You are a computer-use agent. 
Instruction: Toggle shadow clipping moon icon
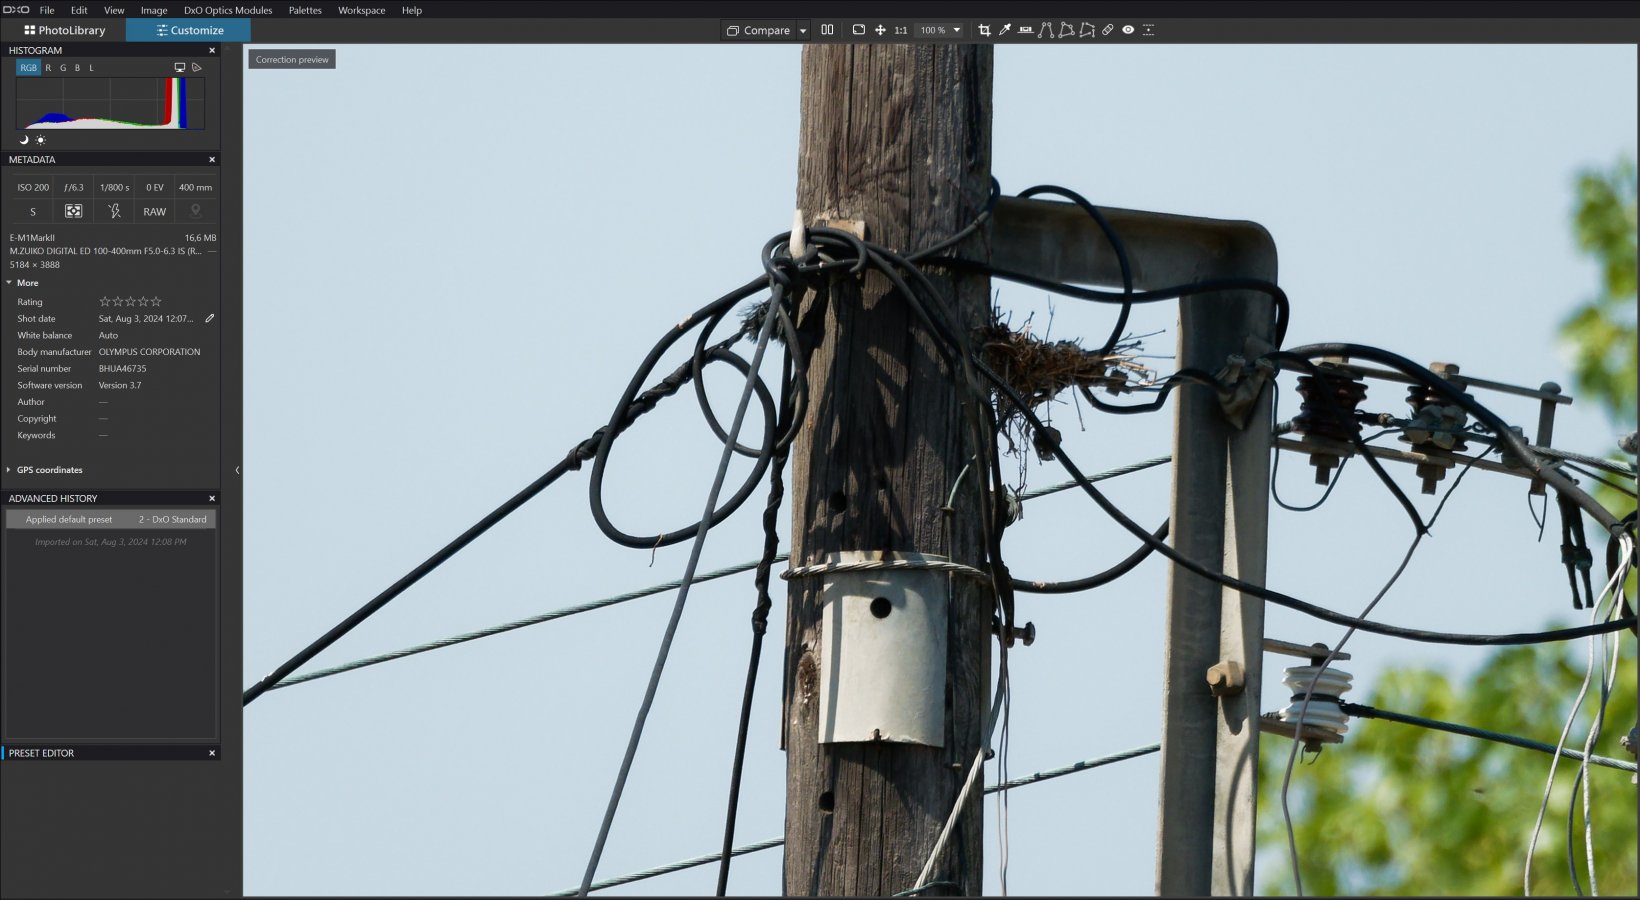[x=24, y=140]
